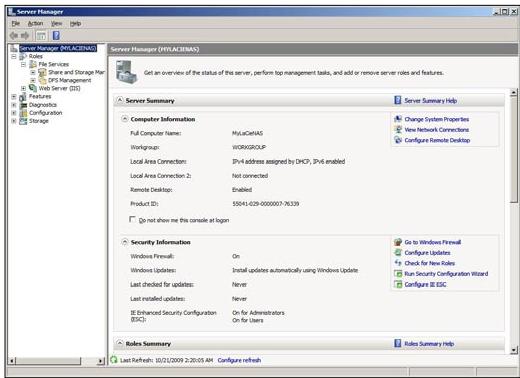
Task: Click the details pane scroll-down arrow
Action: click(514, 350)
